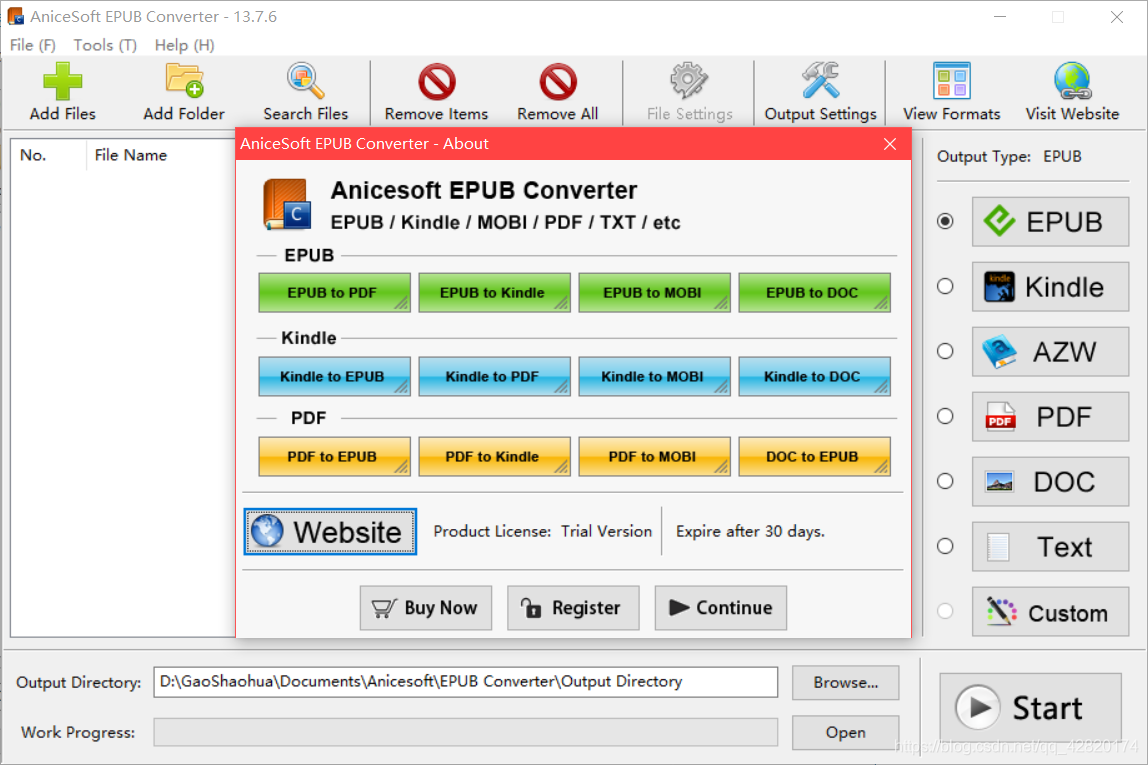
Task: Choose the Text output format button
Action: coord(1050,547)
